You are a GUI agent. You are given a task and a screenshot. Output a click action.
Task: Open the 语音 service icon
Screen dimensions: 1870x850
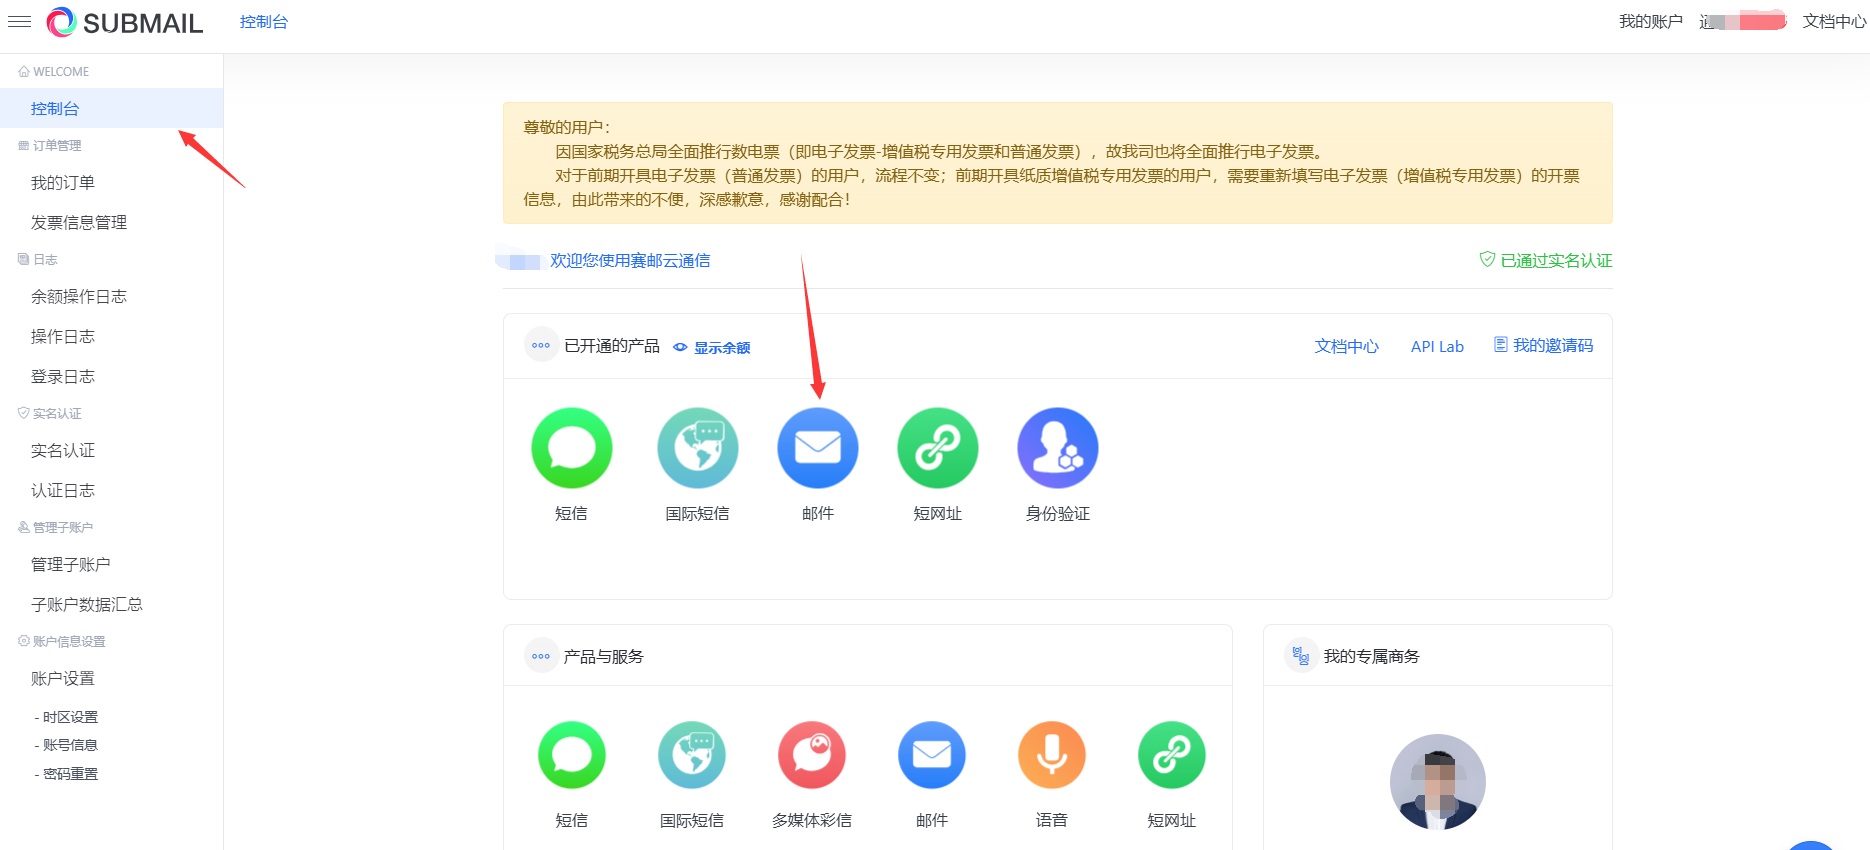(x=1052, y=755)
